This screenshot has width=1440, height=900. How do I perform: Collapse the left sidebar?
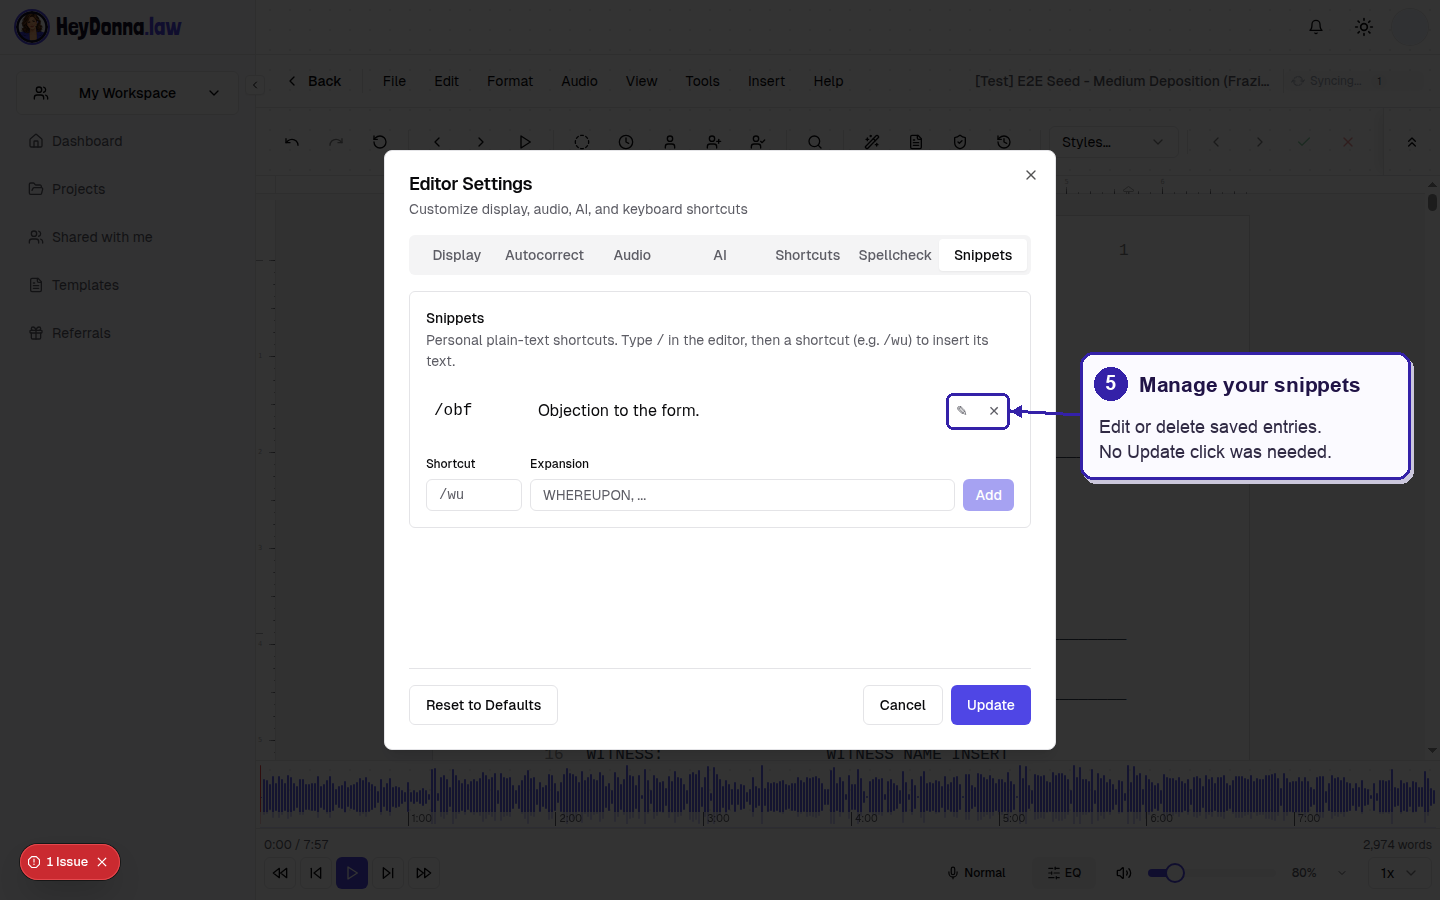tap(255, 85)
